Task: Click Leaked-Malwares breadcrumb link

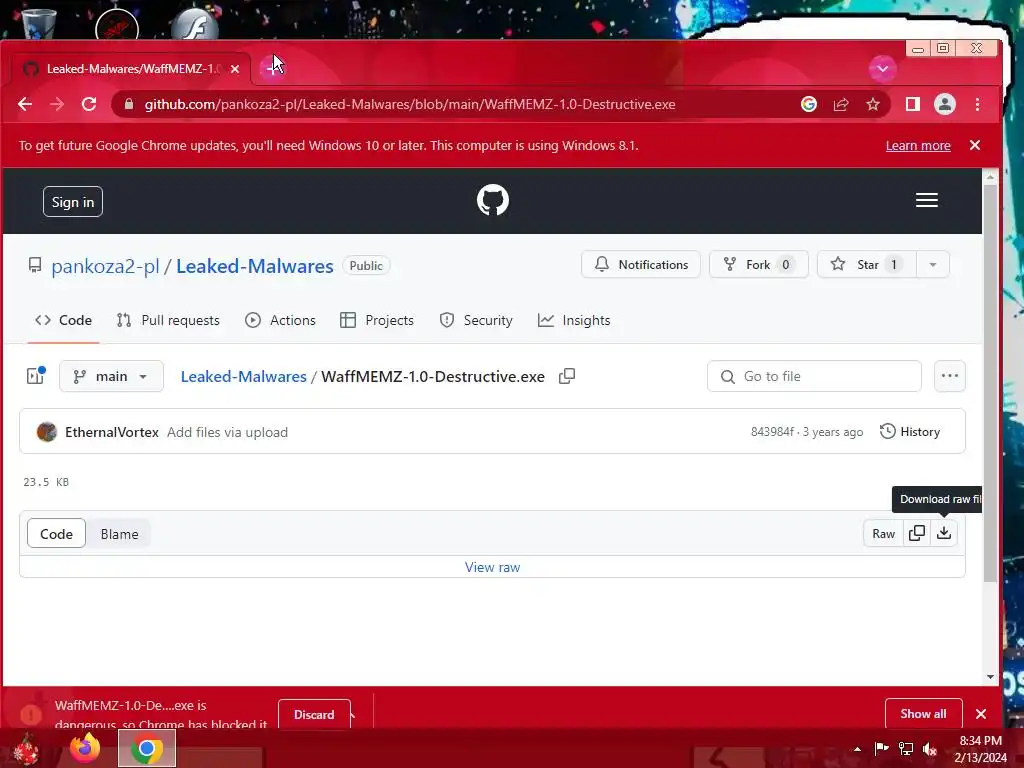Action: (244, 377)
